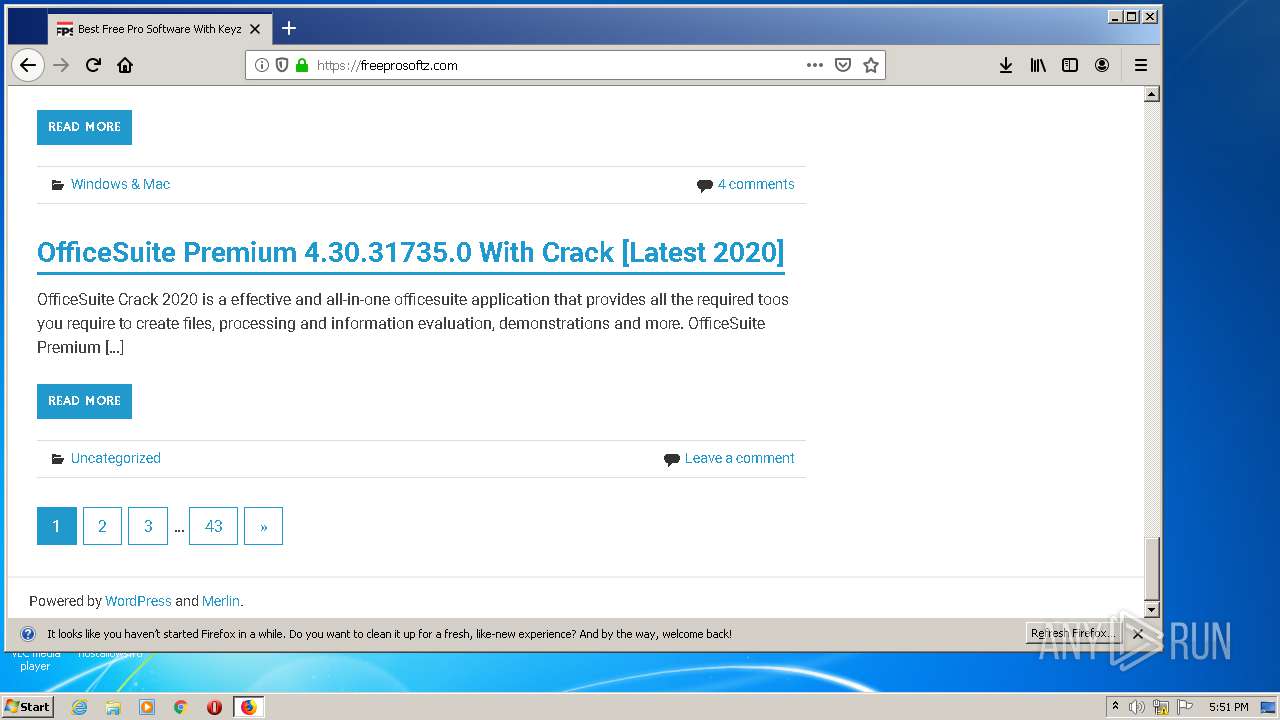This screenshot has width=1280, height=720.
Task: Open the Action Center flag icon
Action: 1184,707
